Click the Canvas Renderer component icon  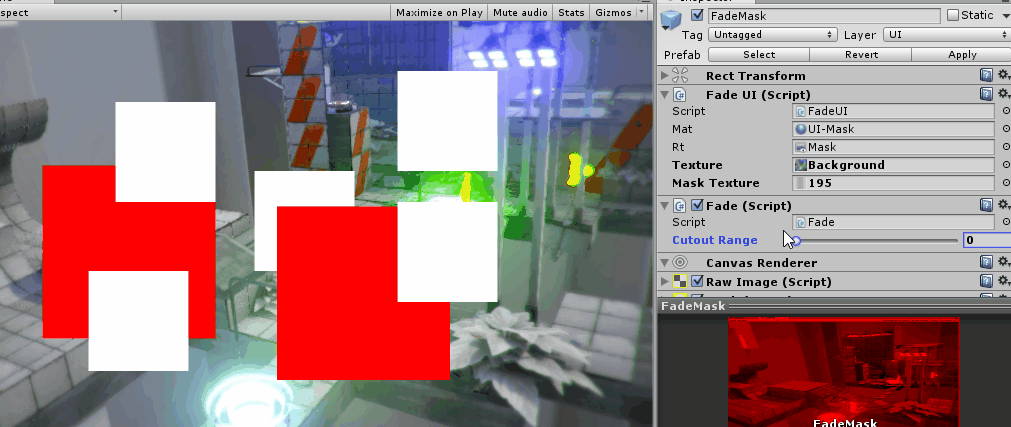click(680, 263)
